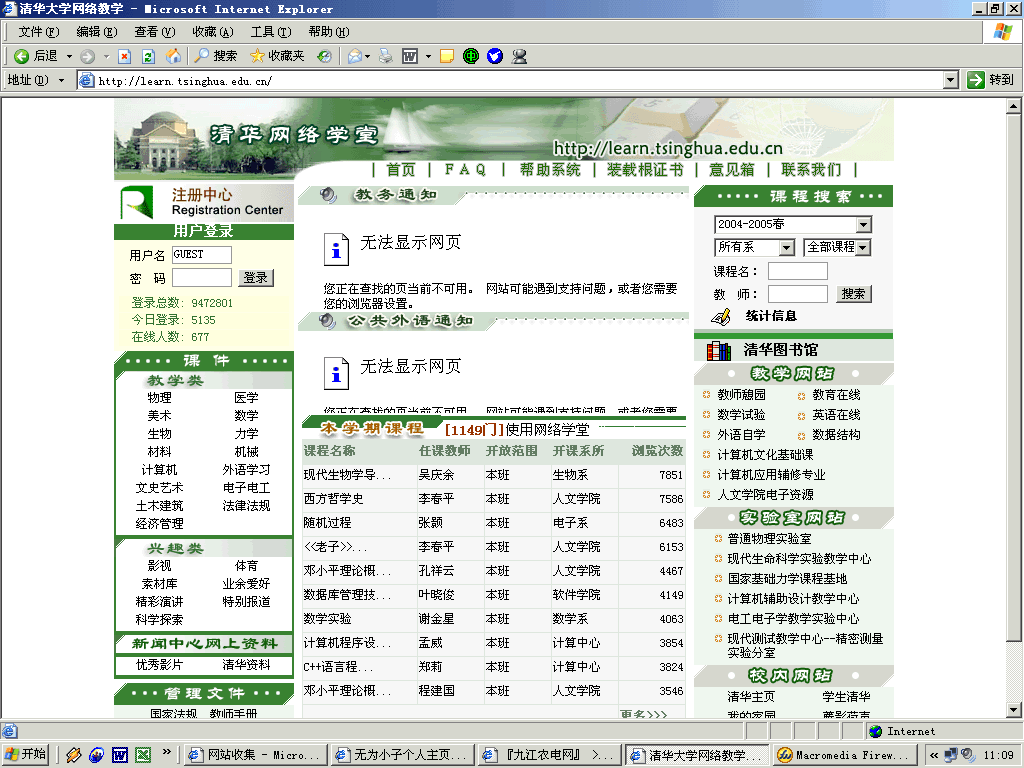The image size is (1024, 768).
Task: Click the 搜索 course search button
Action: (854, 294)
